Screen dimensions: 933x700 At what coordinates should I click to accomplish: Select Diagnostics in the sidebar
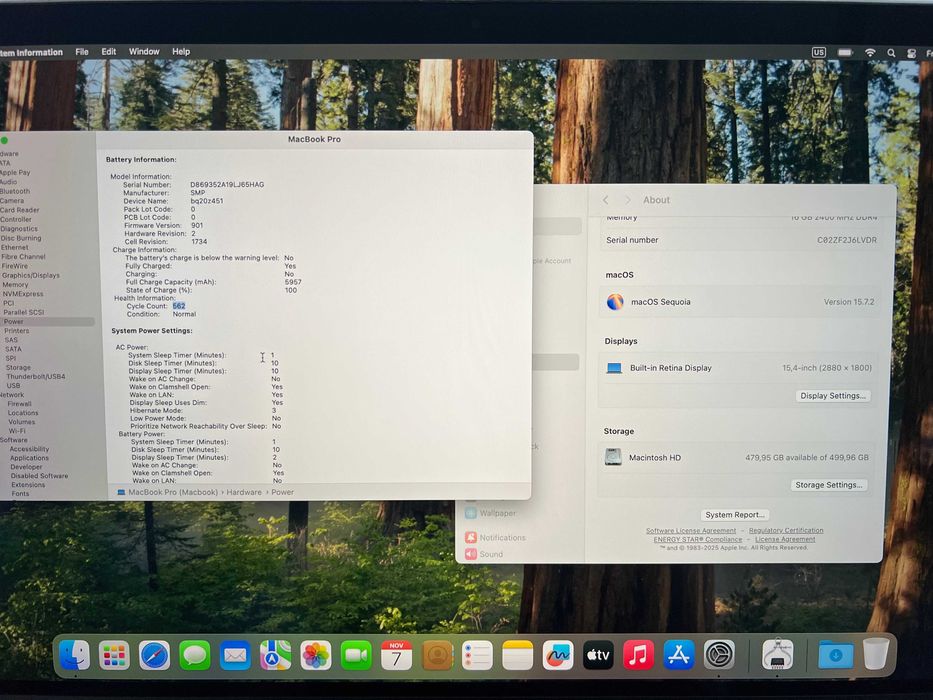pos(19,229)
